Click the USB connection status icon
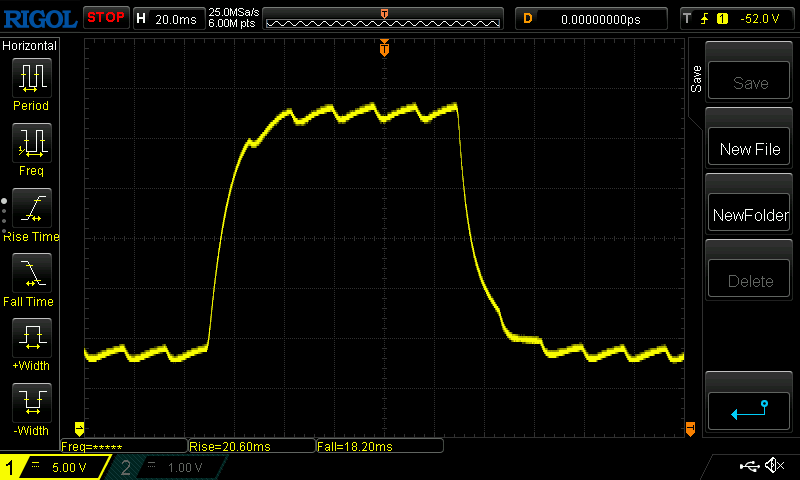The image size is (800, 480). click(x=750, y=466)
